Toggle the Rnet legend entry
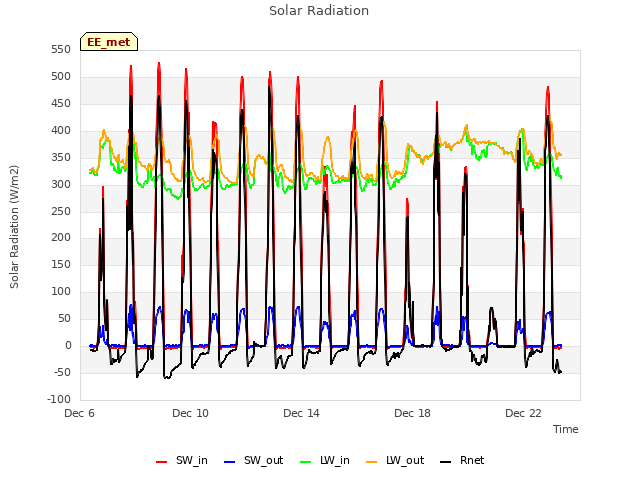This screenshot has width=640, height=480. point(462,460)
